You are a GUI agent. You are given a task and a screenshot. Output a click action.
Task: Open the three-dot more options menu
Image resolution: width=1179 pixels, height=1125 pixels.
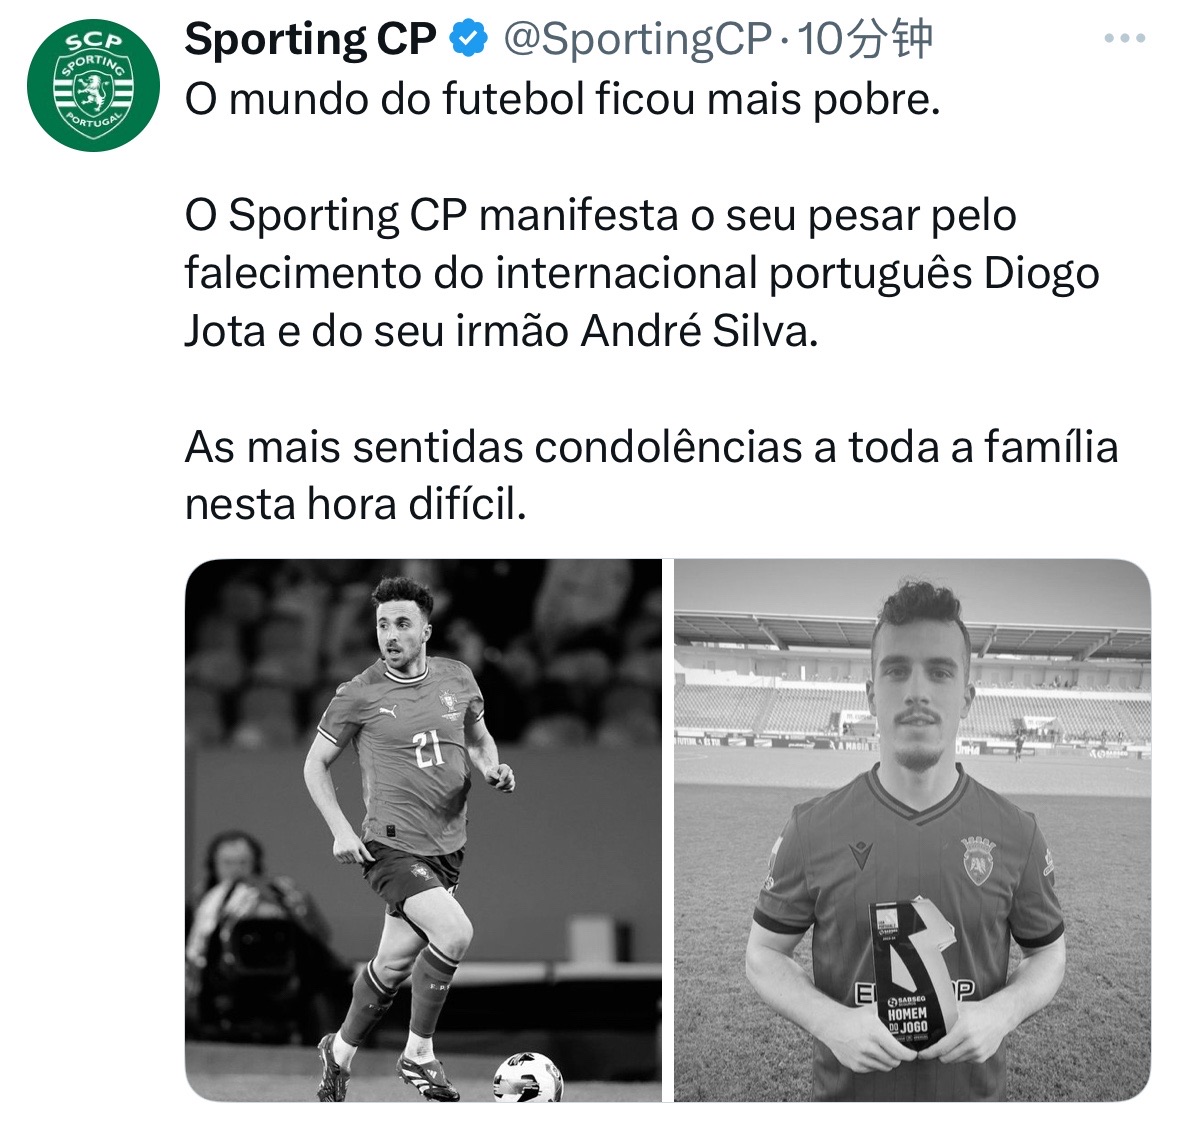click(1125, 38)
